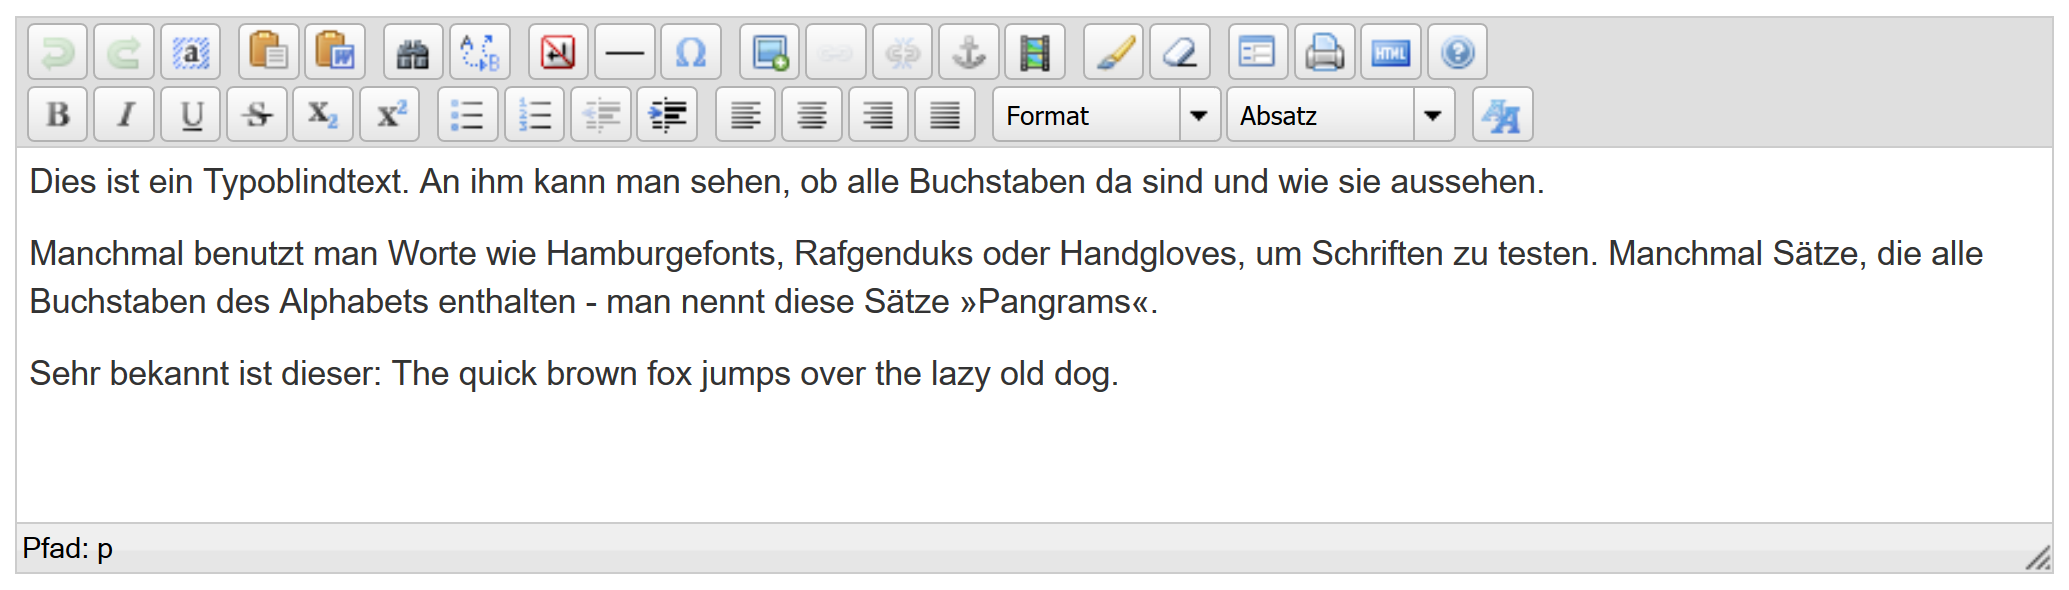Click the word '»Pangrams«' in the text
The height and width of the screenshot is (590, 2069).
(1054, 302)
